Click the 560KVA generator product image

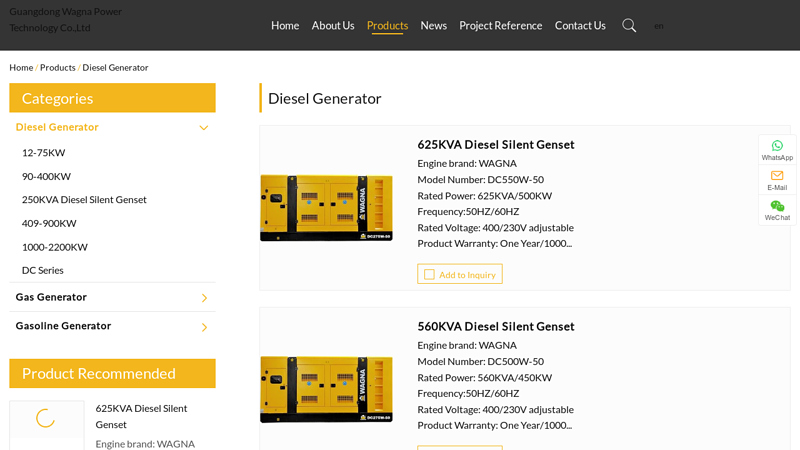click(327, 389)
